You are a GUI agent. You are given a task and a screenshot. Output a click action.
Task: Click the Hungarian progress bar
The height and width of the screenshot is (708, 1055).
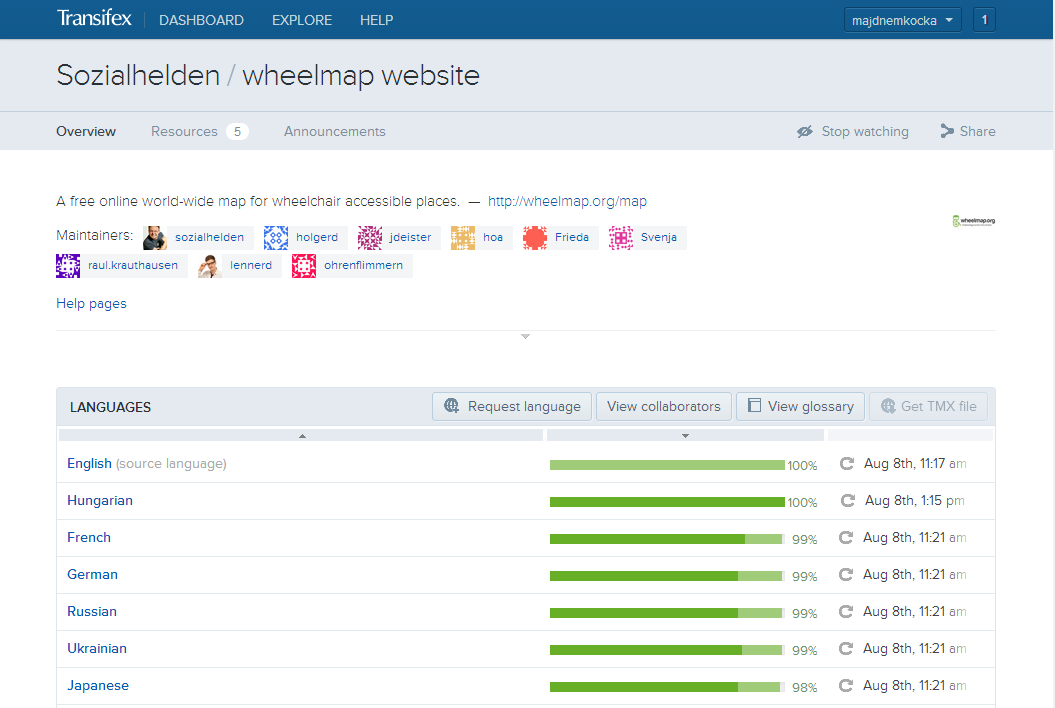pos(667,502)
